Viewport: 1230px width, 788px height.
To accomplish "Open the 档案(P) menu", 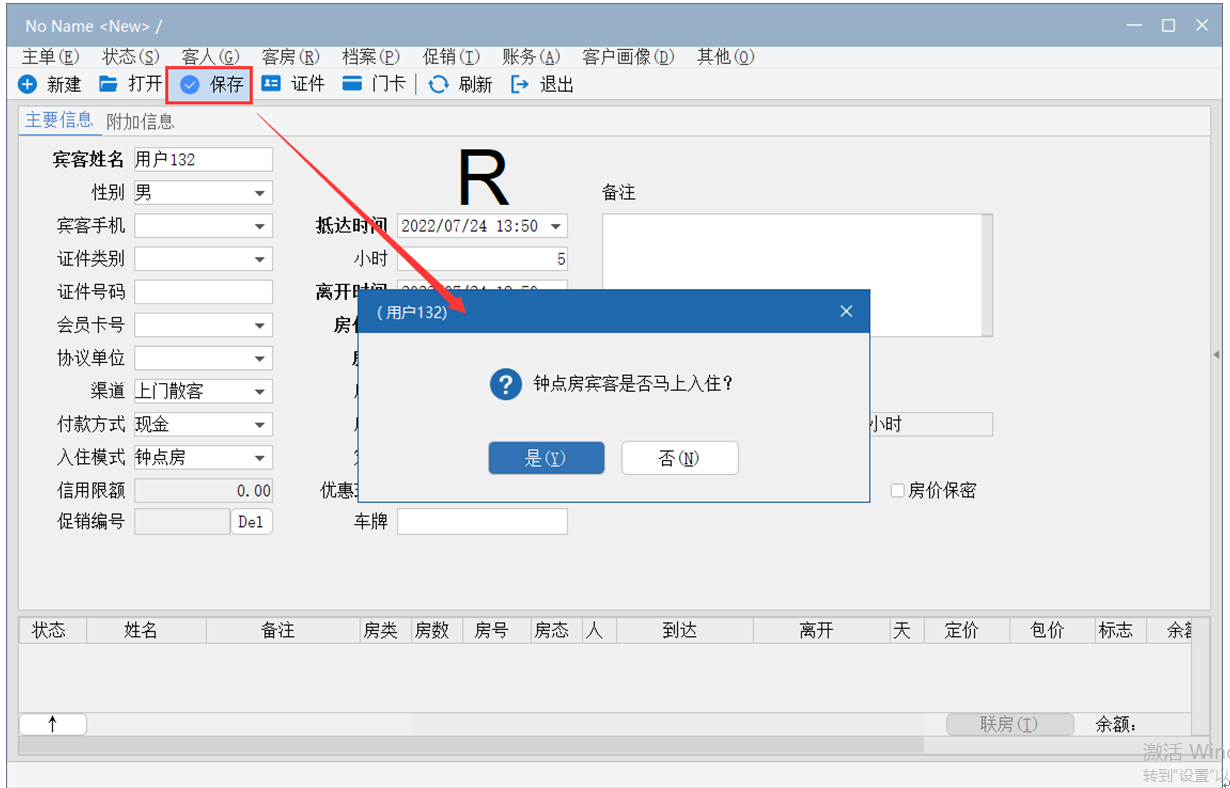I will click(371, 57).
